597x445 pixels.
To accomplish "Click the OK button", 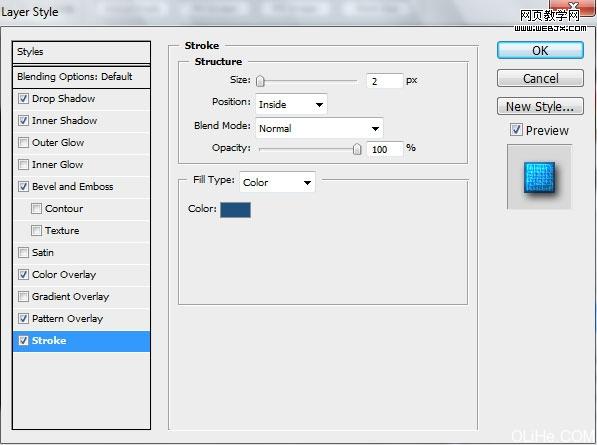I will (540, 50).
